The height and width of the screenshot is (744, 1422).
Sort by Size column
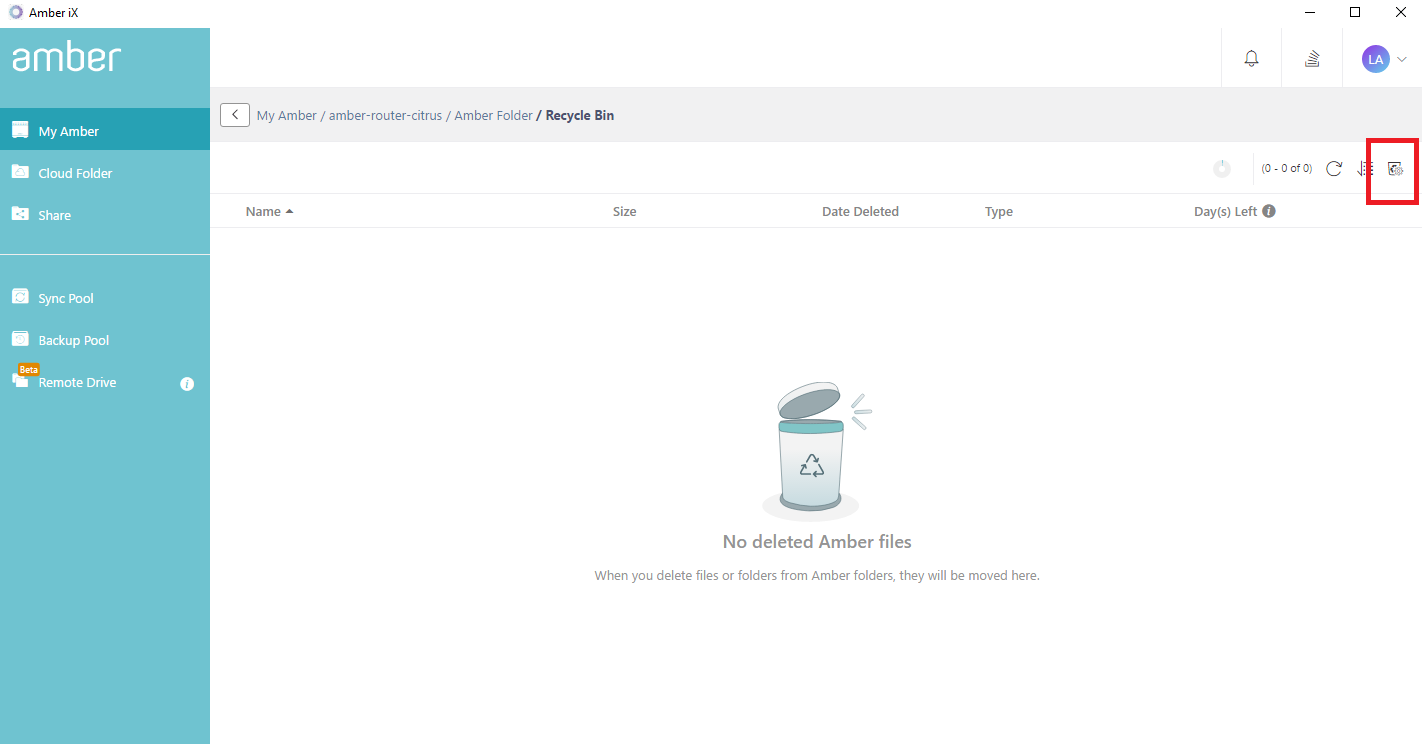624,211
